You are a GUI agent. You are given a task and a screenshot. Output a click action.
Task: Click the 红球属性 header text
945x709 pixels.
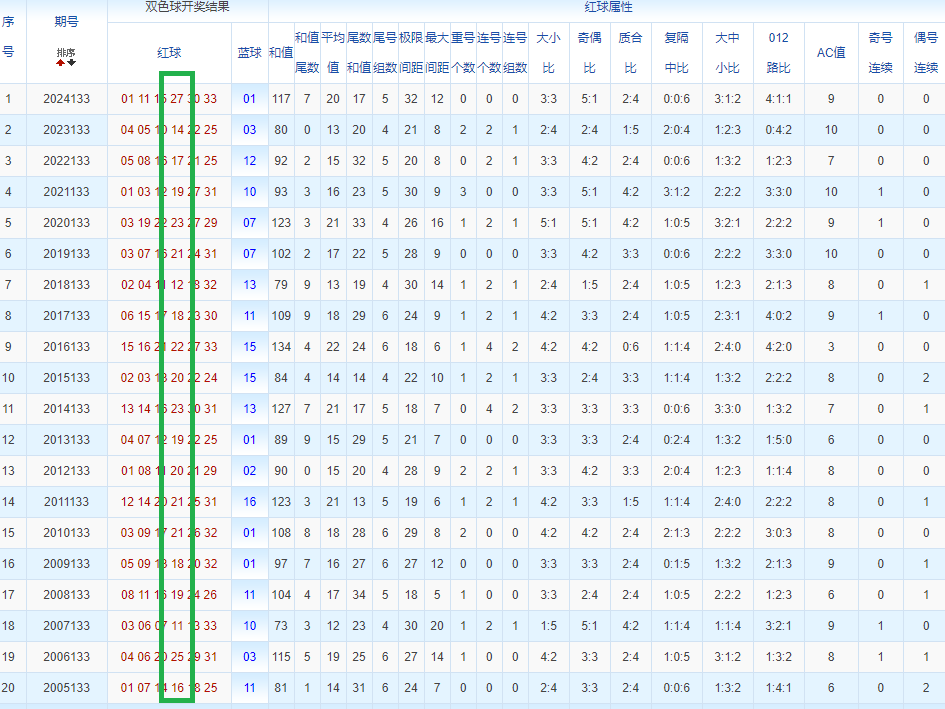tap(608, 7)
